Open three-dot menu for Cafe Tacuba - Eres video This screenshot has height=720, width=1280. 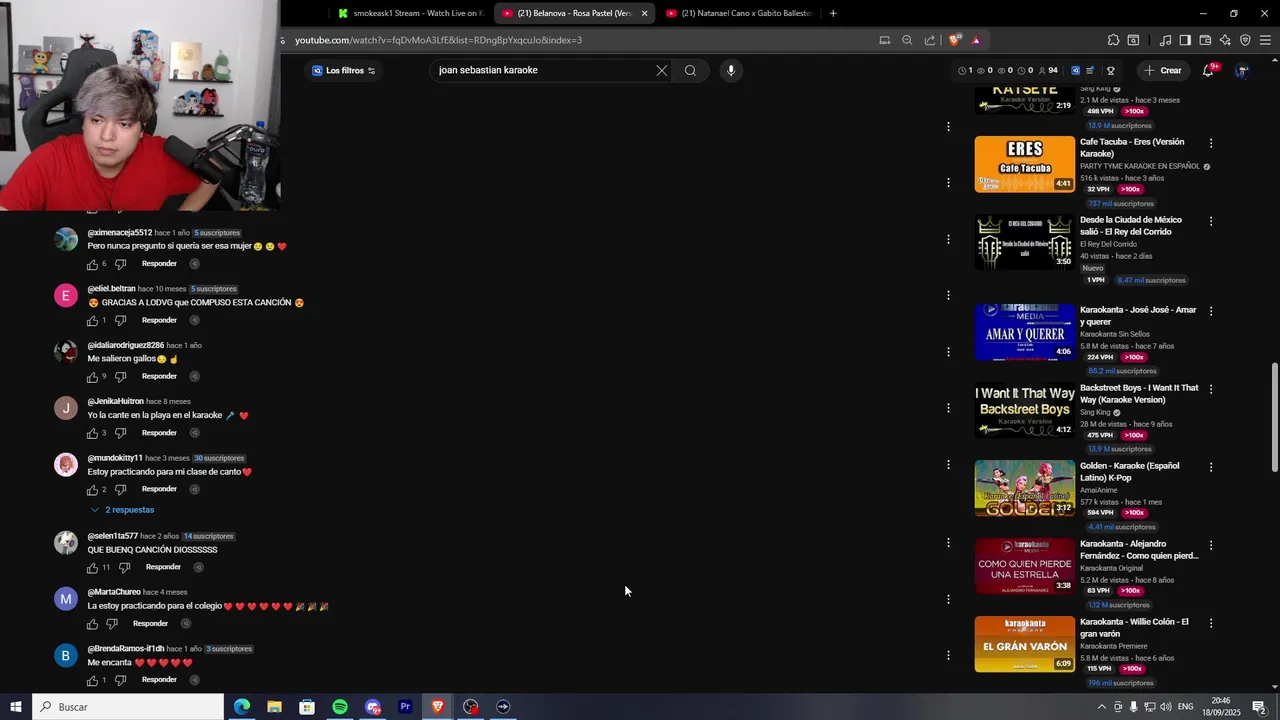(1211, 143)
